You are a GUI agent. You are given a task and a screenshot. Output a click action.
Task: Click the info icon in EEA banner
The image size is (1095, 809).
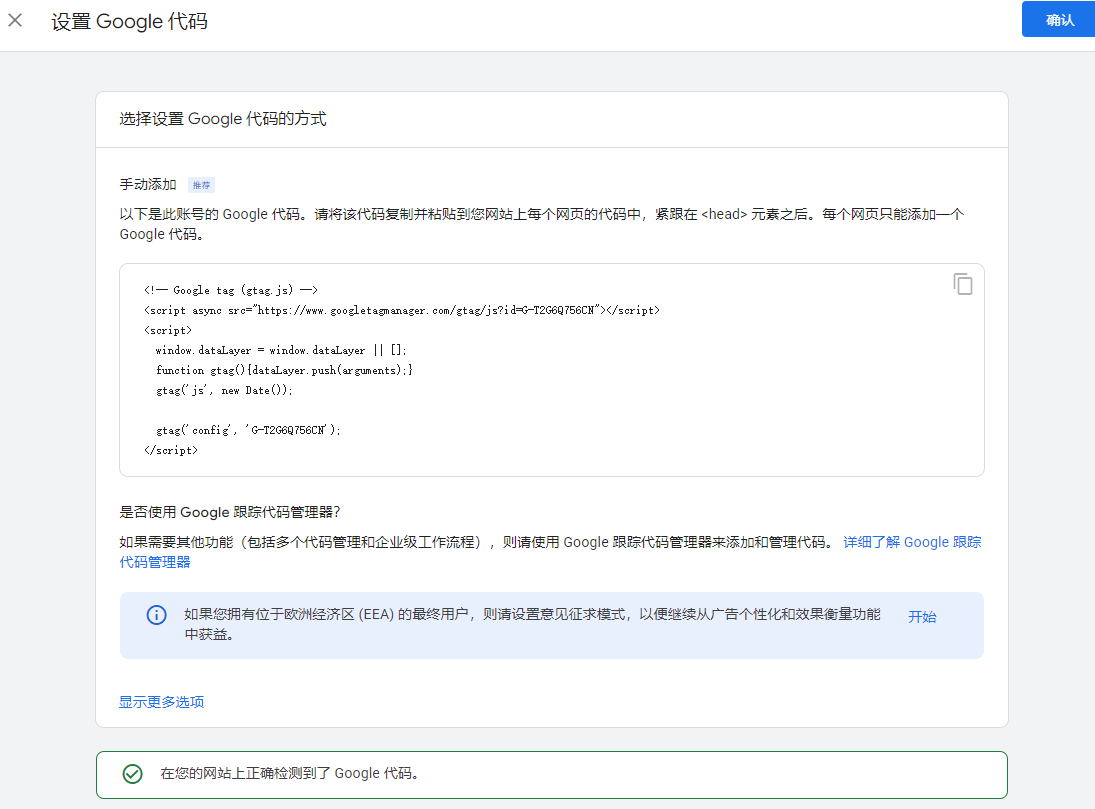click(x=156, y=615)
